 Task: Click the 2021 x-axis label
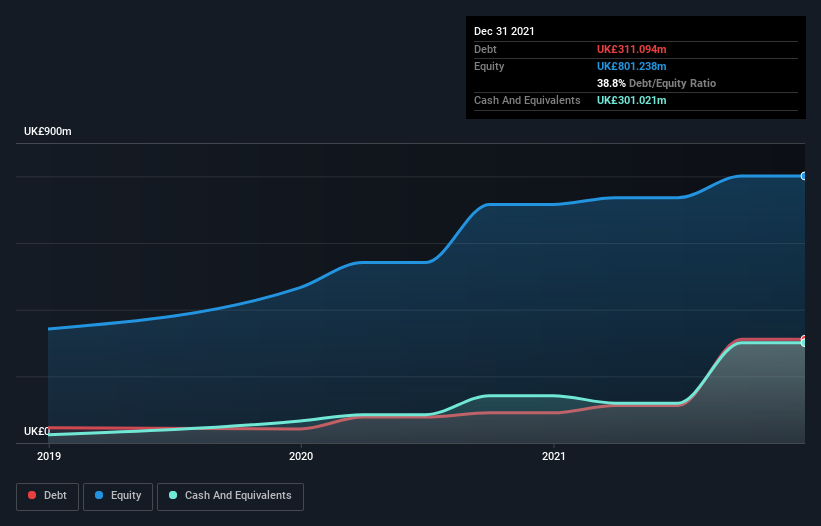(553, 456)
